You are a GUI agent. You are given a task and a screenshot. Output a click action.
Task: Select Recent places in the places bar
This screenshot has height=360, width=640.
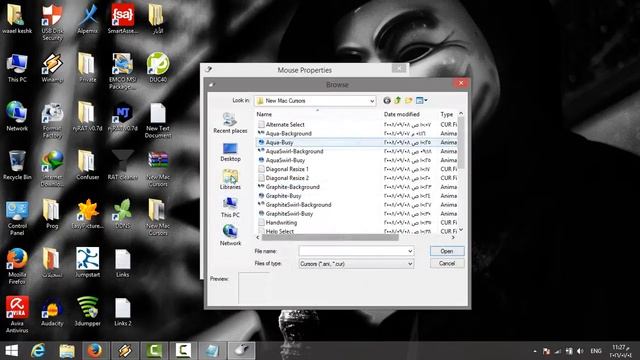pos(230,123)
